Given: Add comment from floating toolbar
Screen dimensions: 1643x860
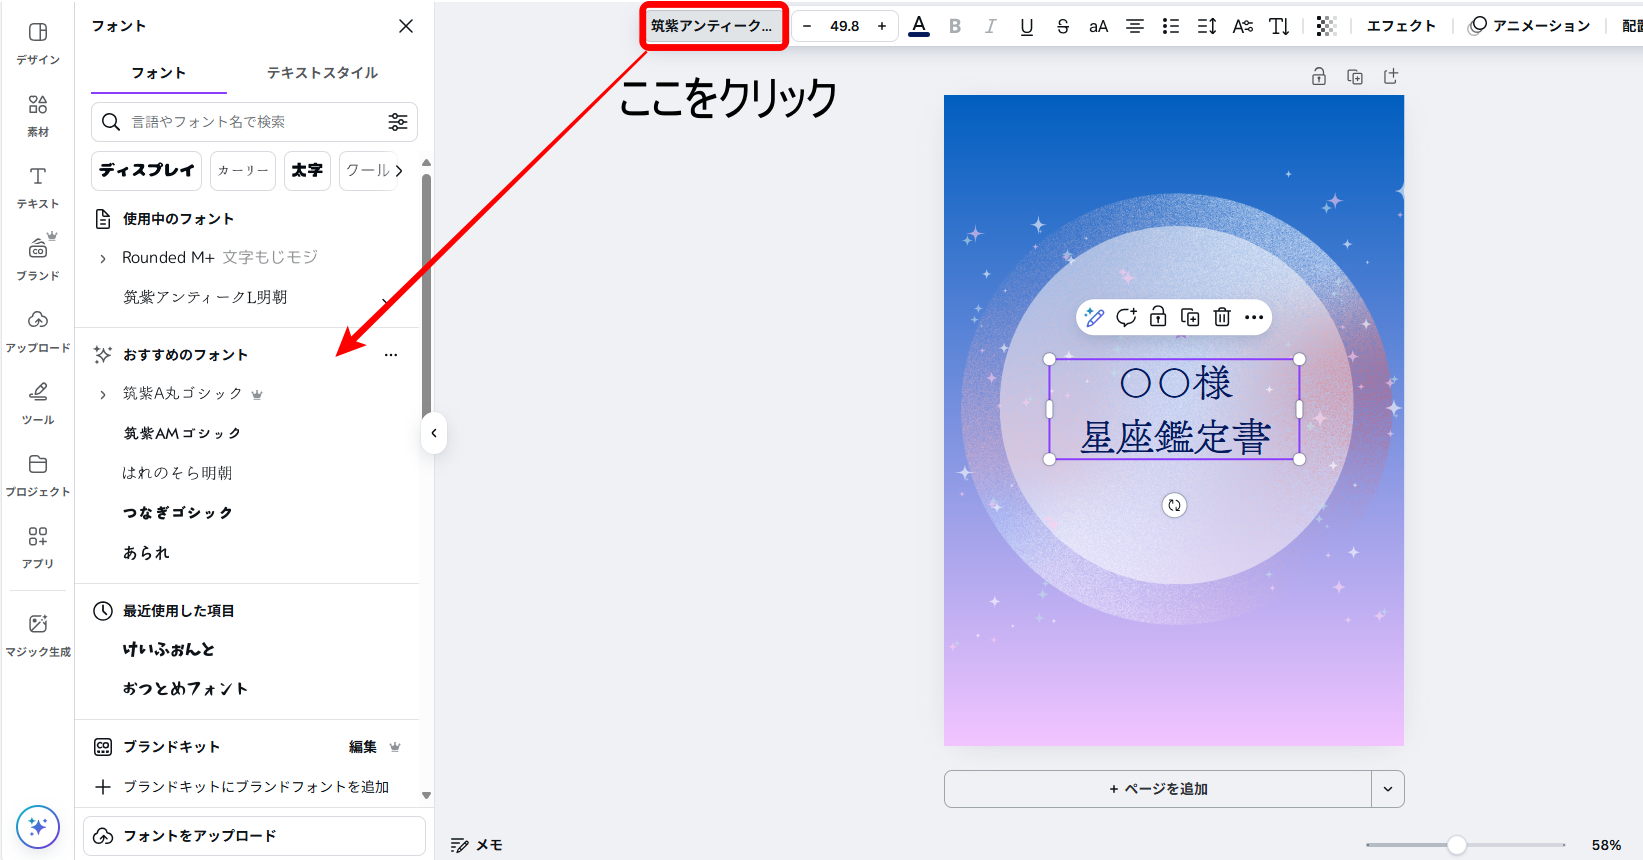Looking at the screenshot, I should pyautogui.click(x=1126, y=317).
